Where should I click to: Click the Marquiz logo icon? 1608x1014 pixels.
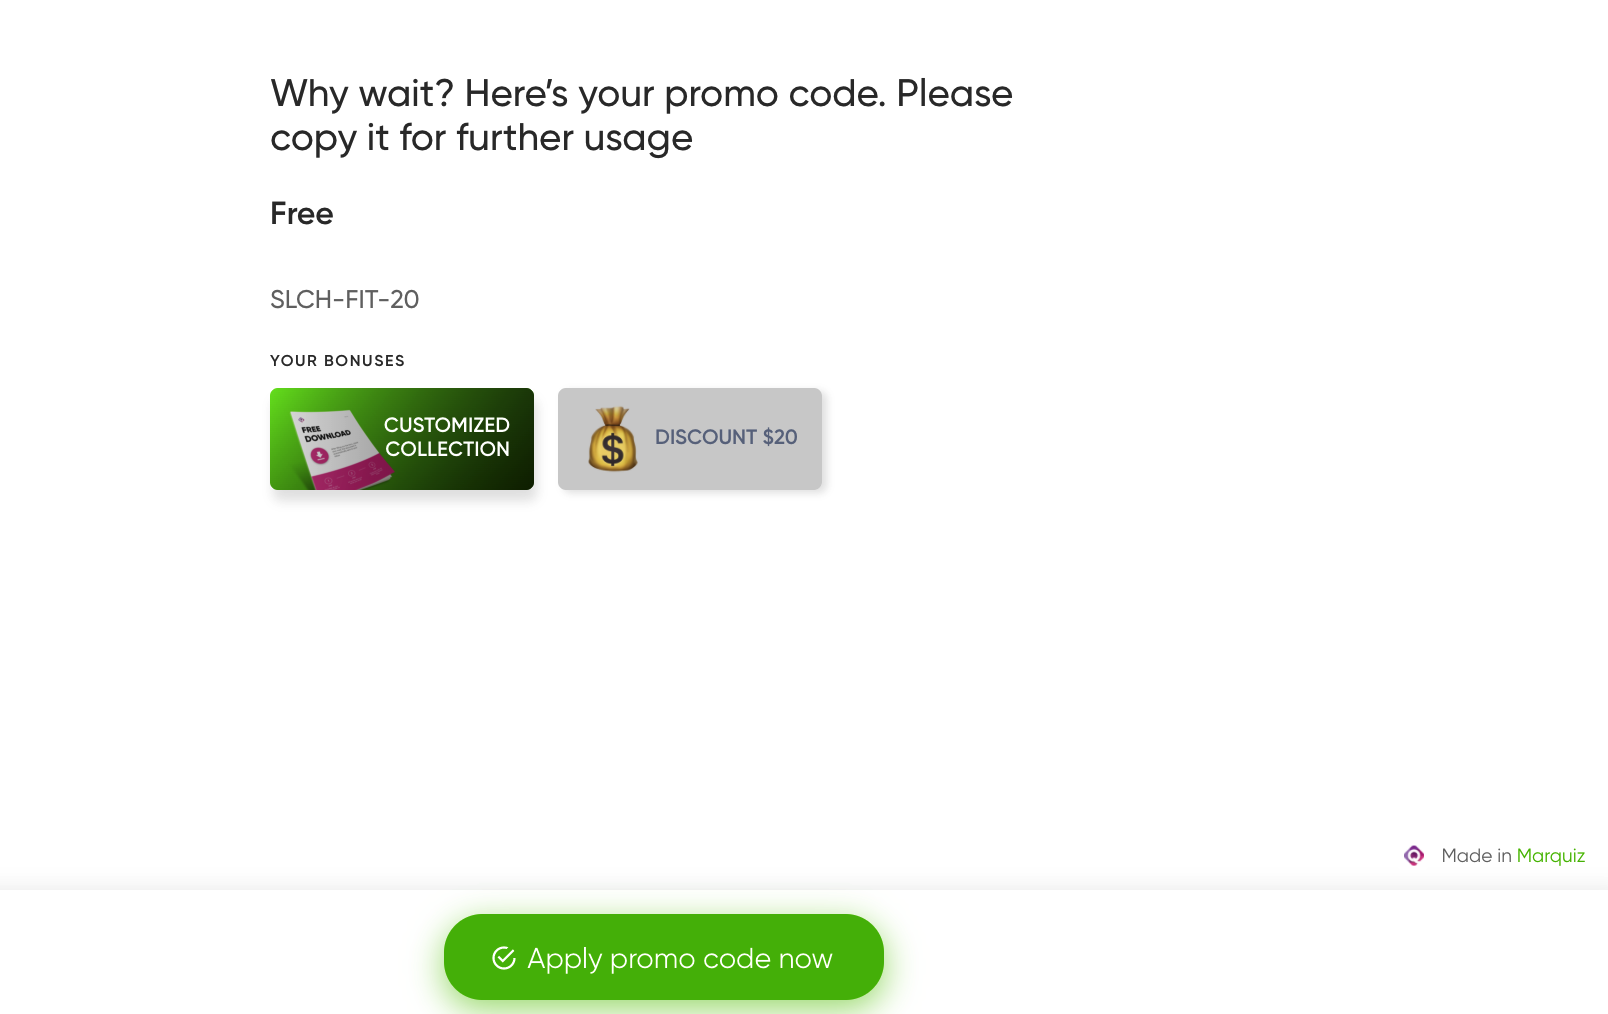1414,855
